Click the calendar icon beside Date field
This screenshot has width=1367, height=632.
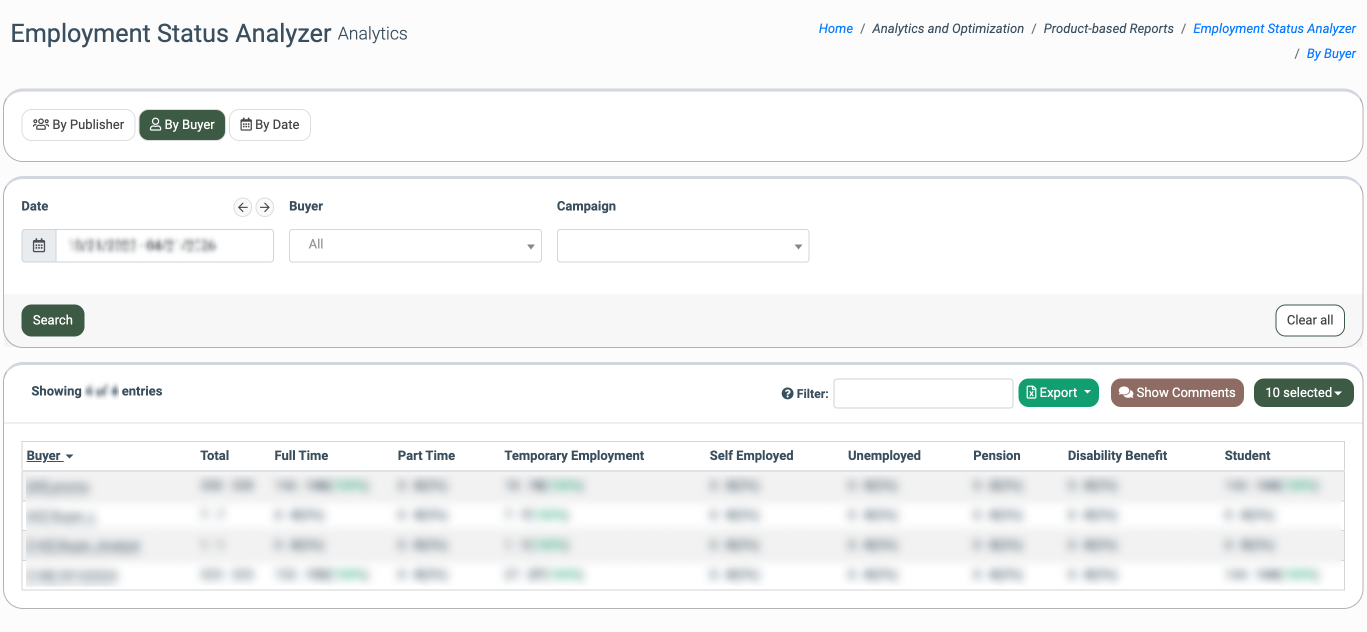[39, 246]
